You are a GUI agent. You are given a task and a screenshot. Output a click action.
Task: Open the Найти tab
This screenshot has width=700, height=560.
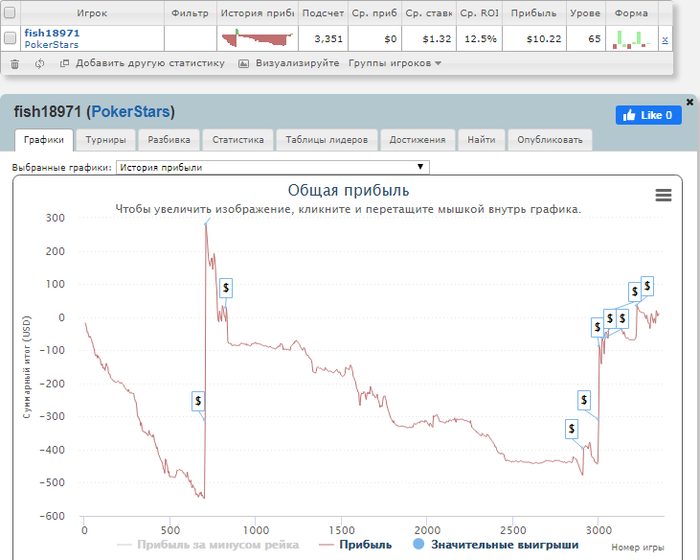[x=481, y=140]
